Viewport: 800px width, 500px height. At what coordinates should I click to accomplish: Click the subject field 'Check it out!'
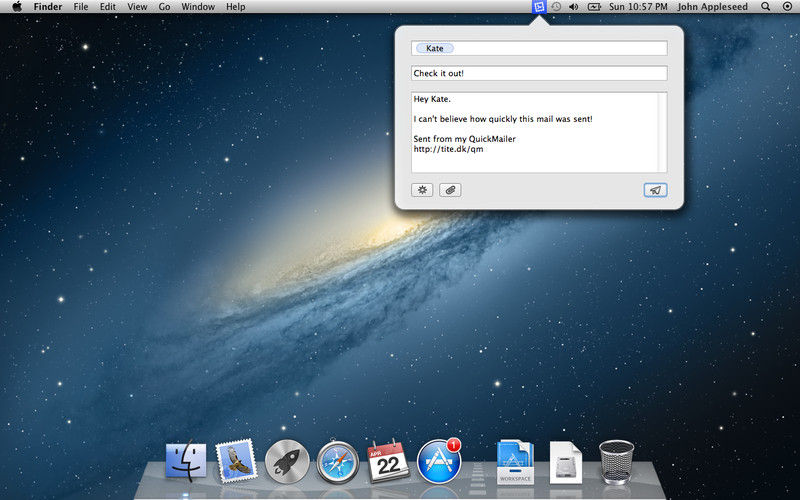539,73
